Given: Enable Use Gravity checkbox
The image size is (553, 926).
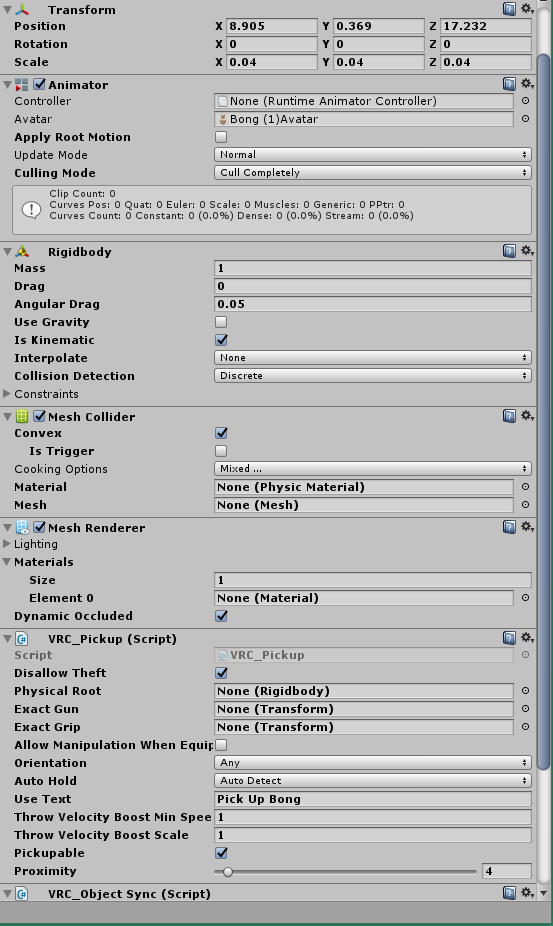Looking at the screenshot, I should (x=221, y=322).
